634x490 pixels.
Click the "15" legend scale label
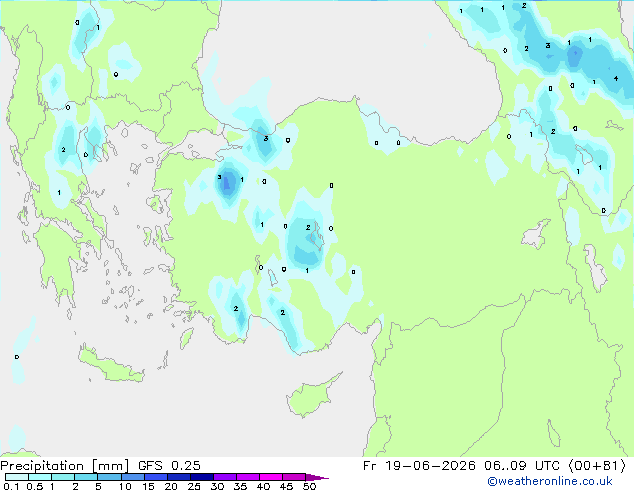coord(148,486)
